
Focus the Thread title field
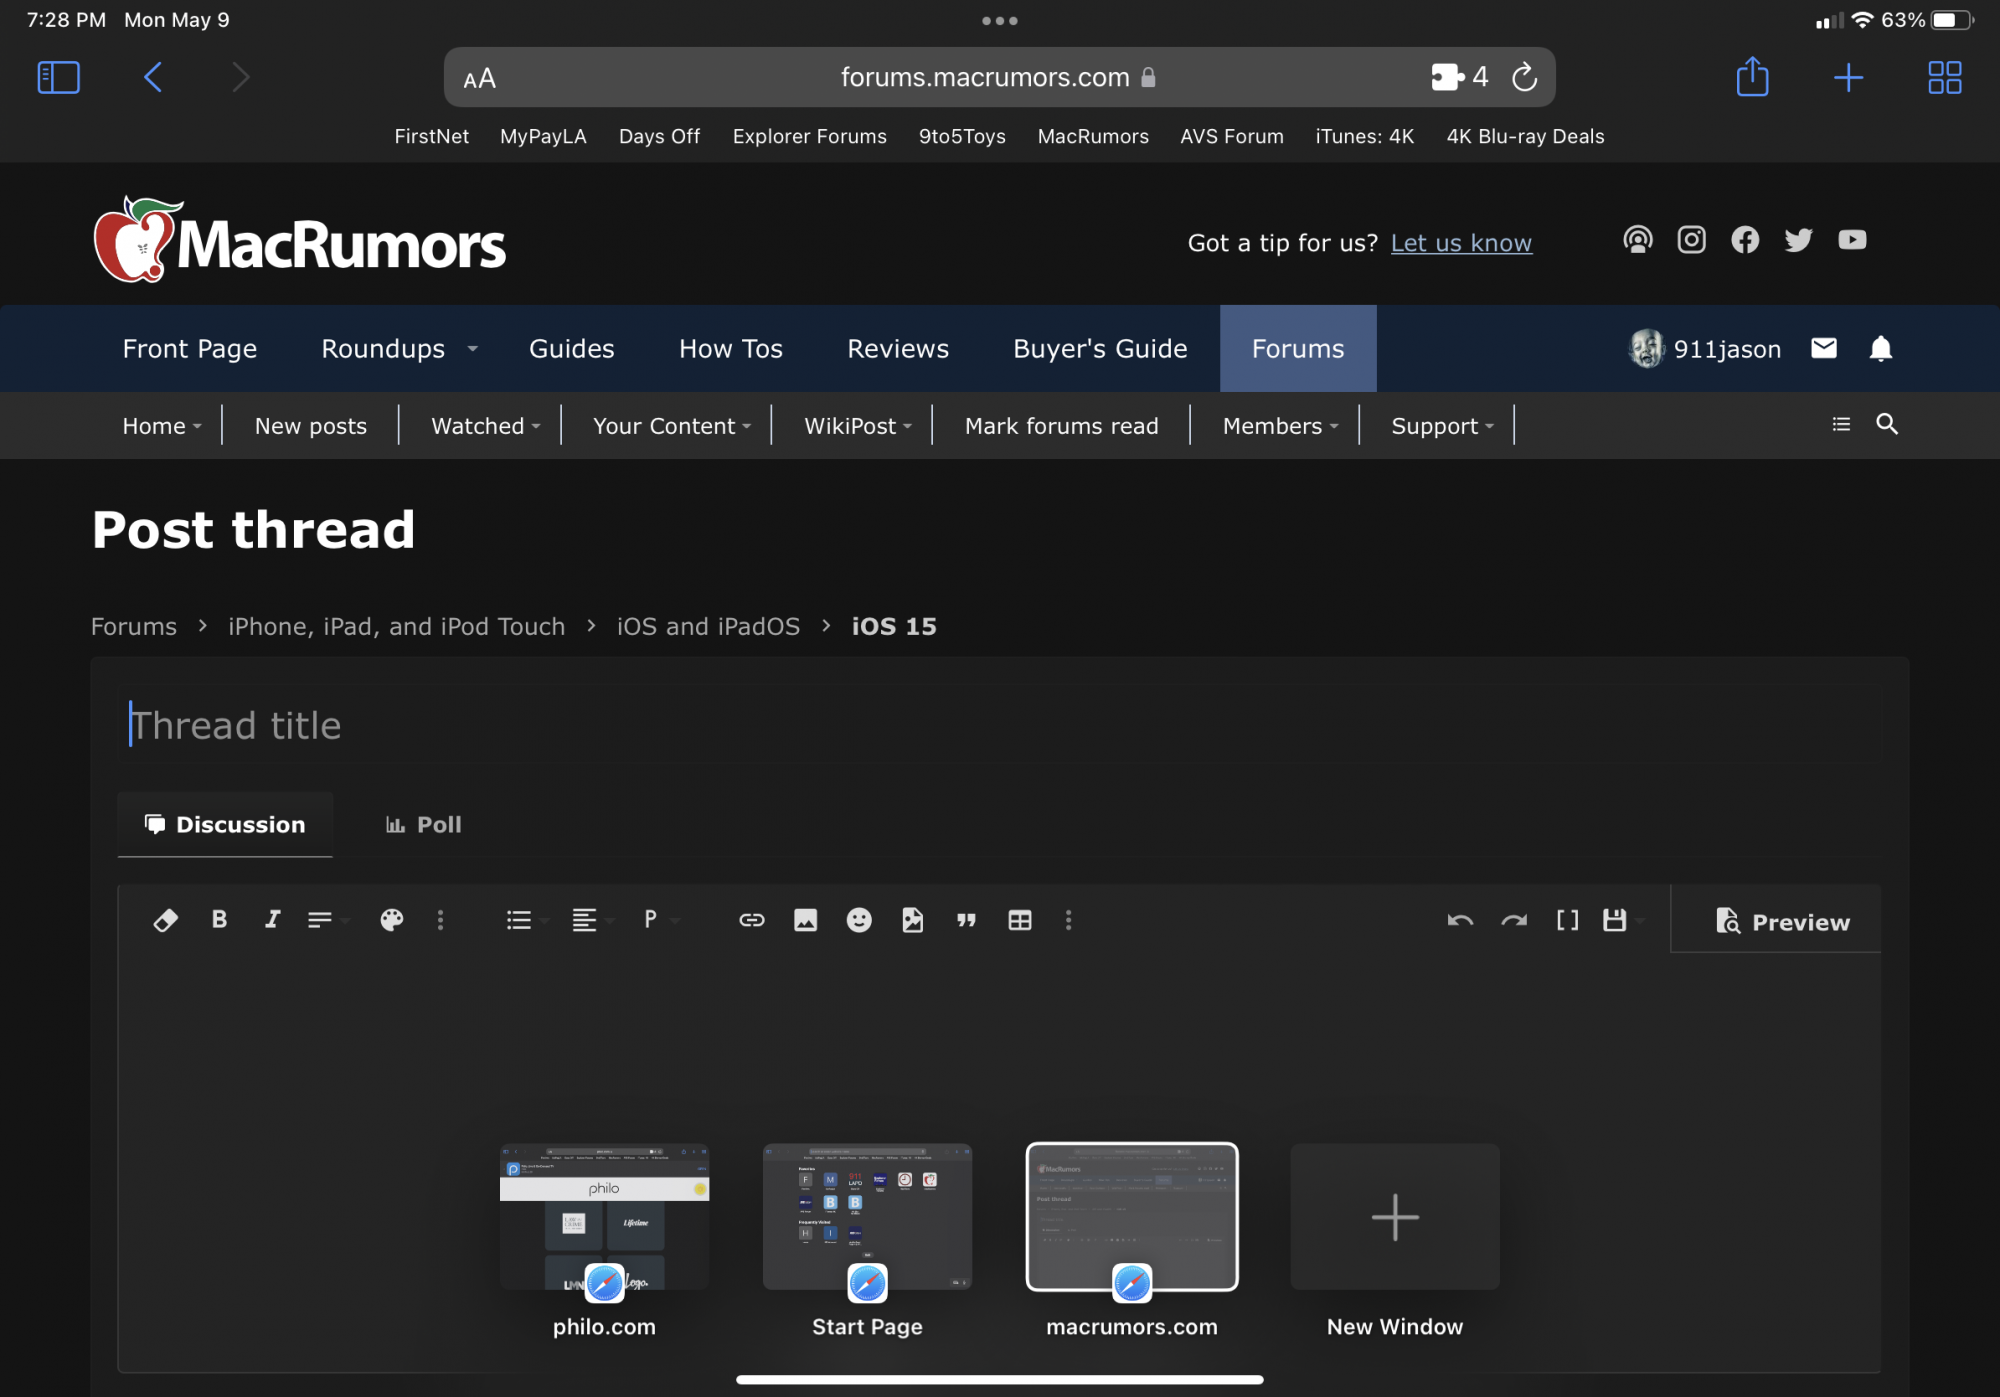point(1000,725)
